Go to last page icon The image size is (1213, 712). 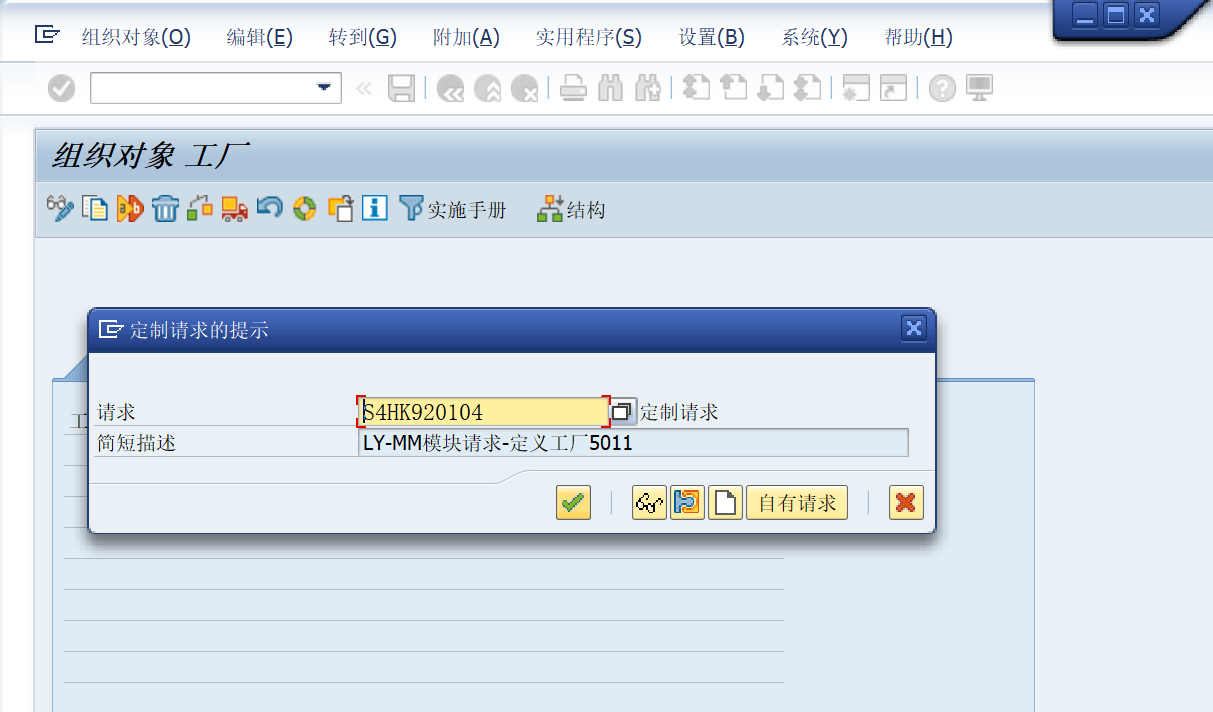tap(807, 89)
